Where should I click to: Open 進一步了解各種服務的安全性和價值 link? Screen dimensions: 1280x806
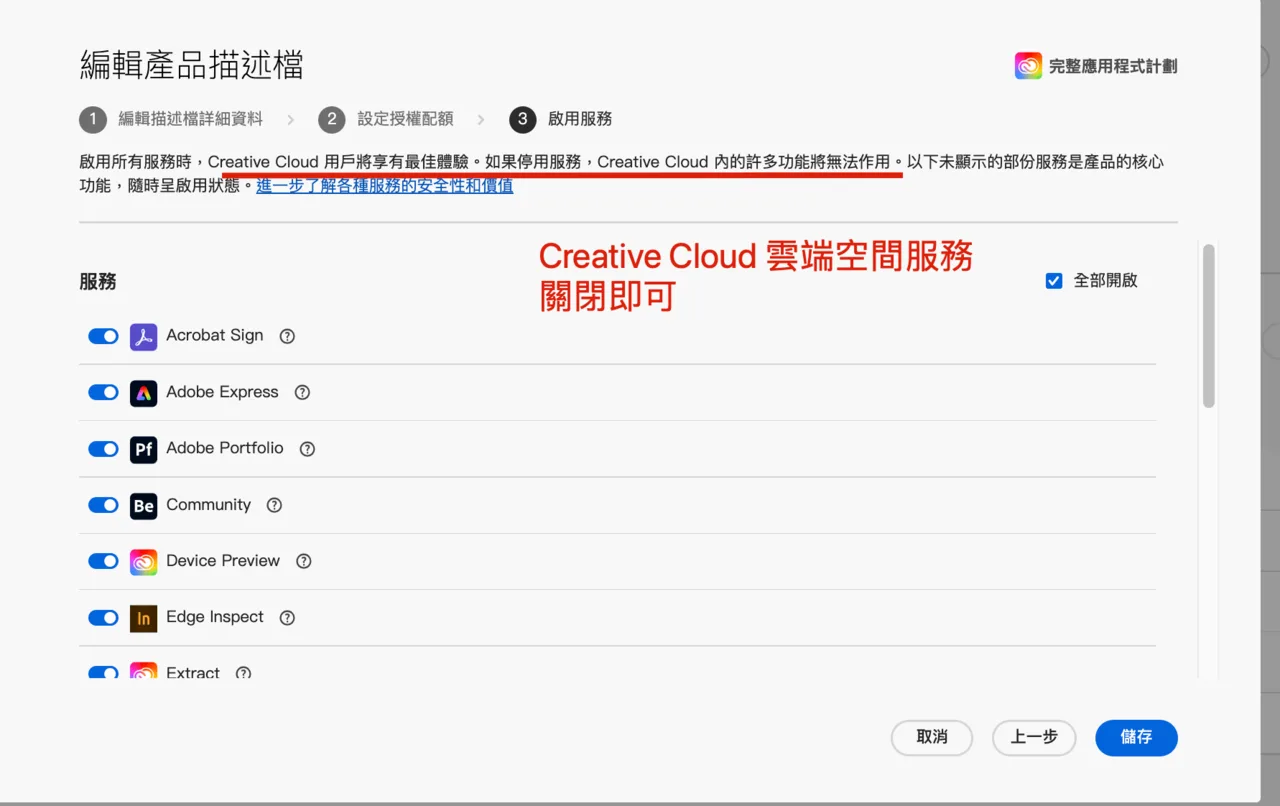[x=385, y=186]
